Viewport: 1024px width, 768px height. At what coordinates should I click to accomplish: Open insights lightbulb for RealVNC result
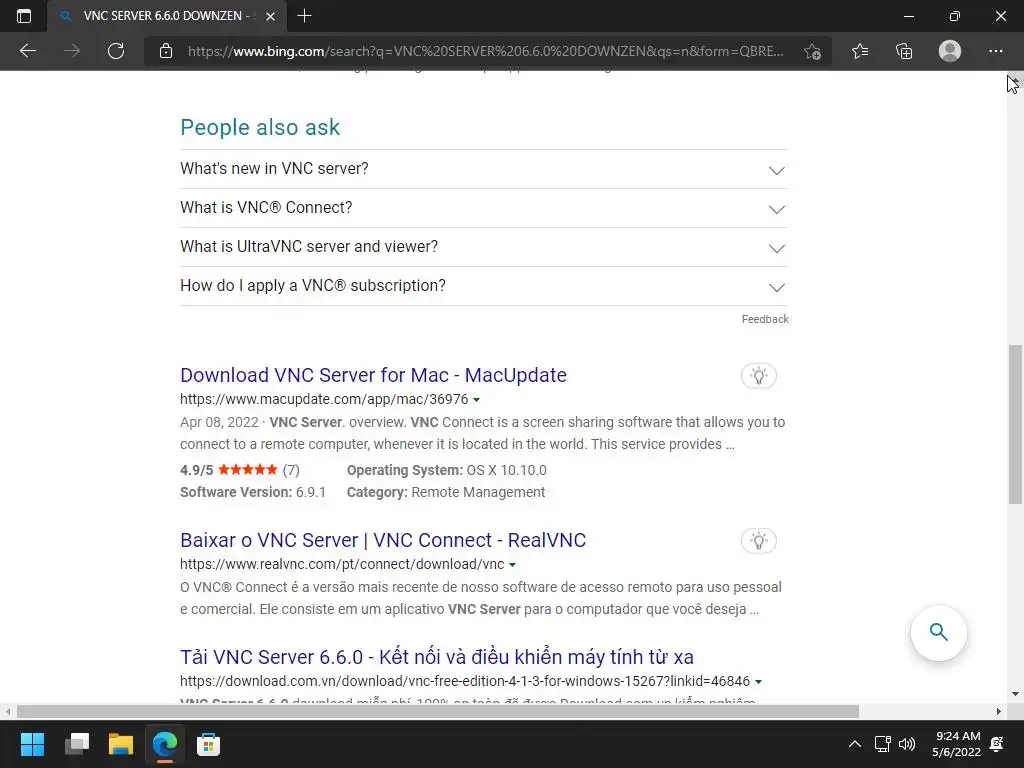[758, 541]
